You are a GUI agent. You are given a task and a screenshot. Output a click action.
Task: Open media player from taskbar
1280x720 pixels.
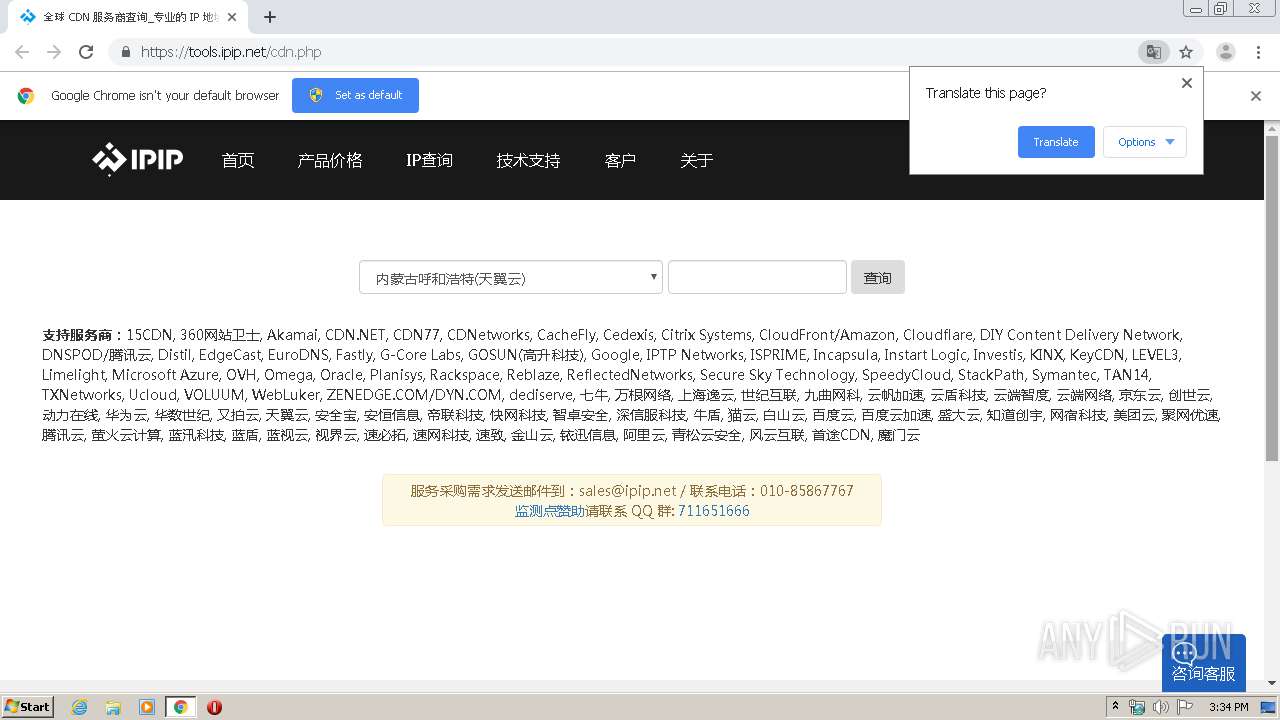pos(147,707)
